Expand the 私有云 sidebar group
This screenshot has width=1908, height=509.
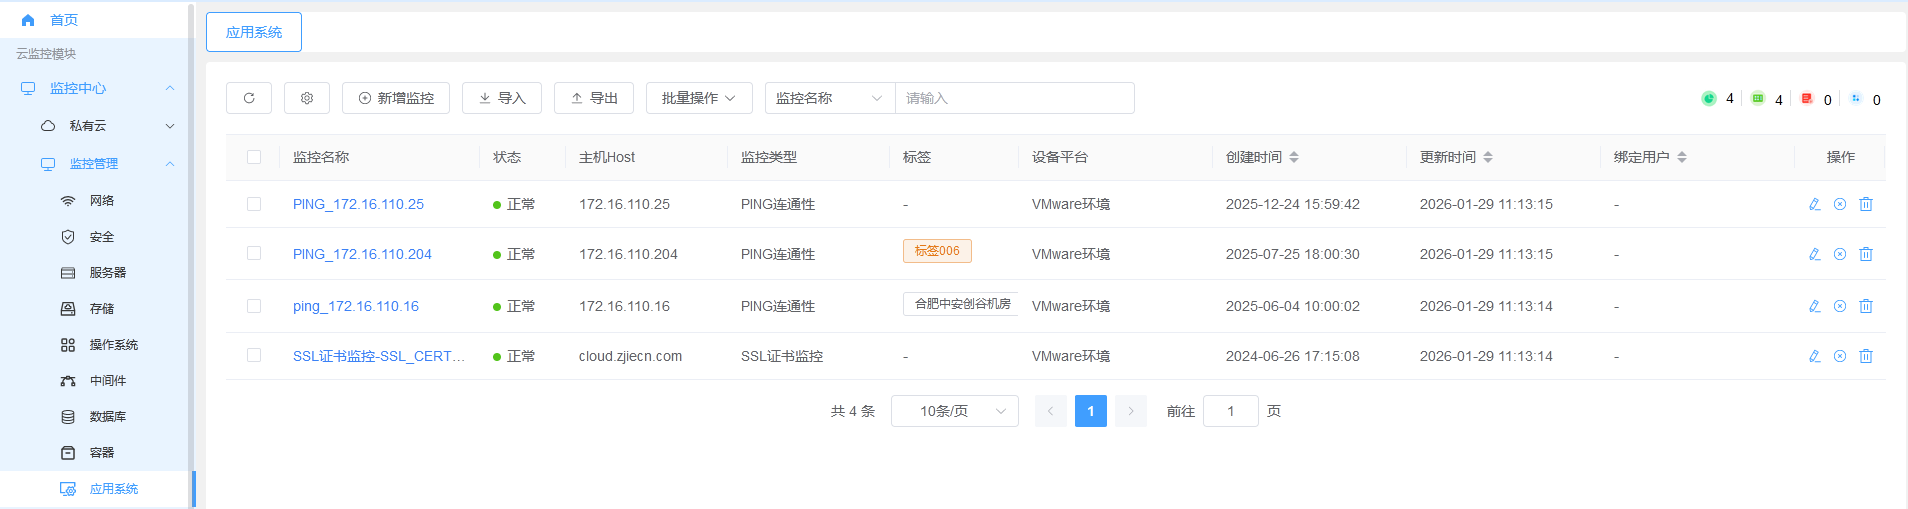tap(170, 126)
